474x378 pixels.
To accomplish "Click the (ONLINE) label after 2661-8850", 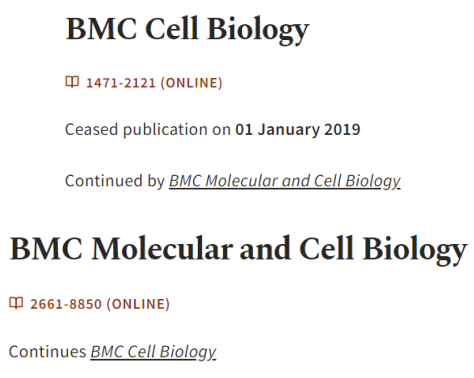I will pos(138,304).
